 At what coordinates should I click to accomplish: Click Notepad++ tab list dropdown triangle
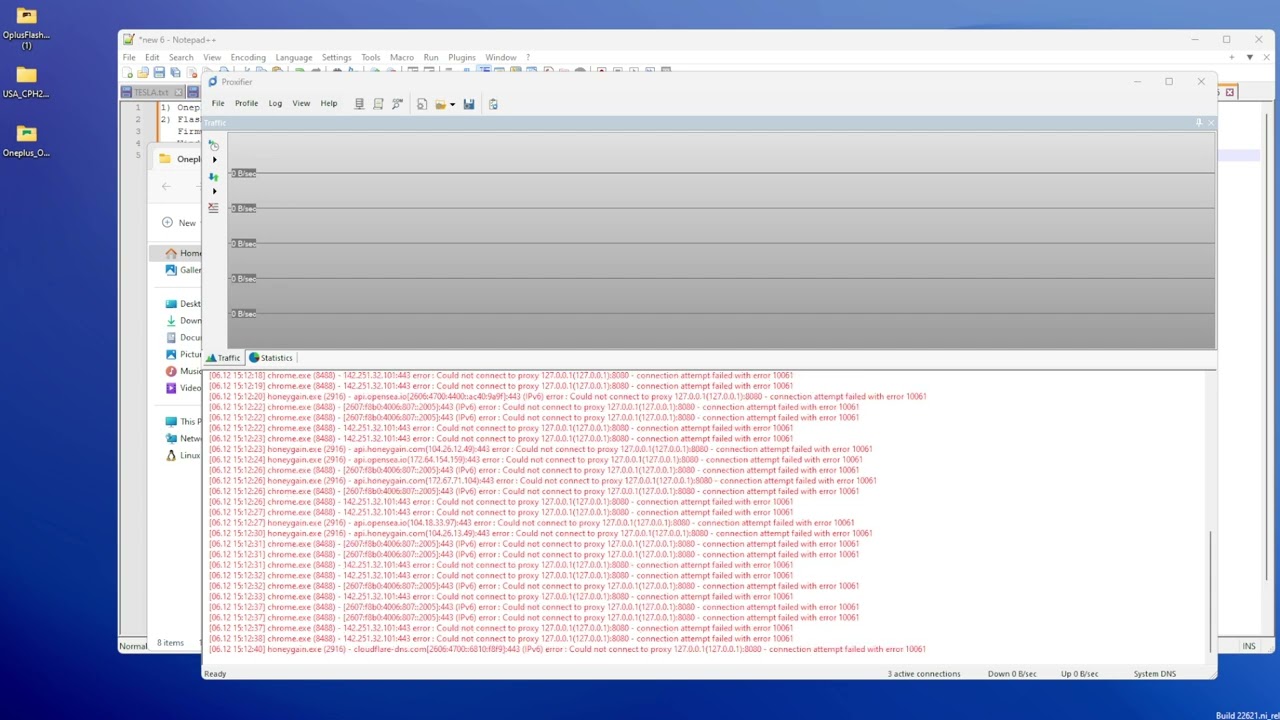(1250, 57)
